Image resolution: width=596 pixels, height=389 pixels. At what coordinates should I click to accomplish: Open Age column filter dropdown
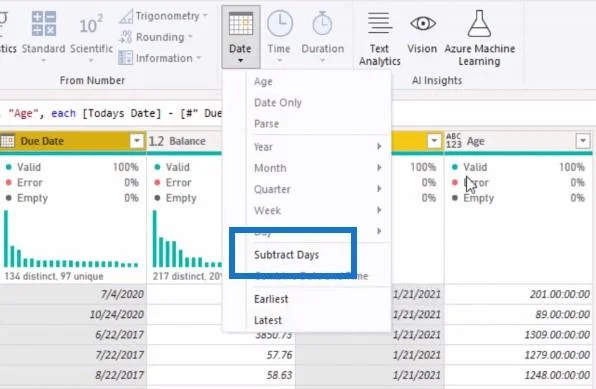(x=583, y=141)
